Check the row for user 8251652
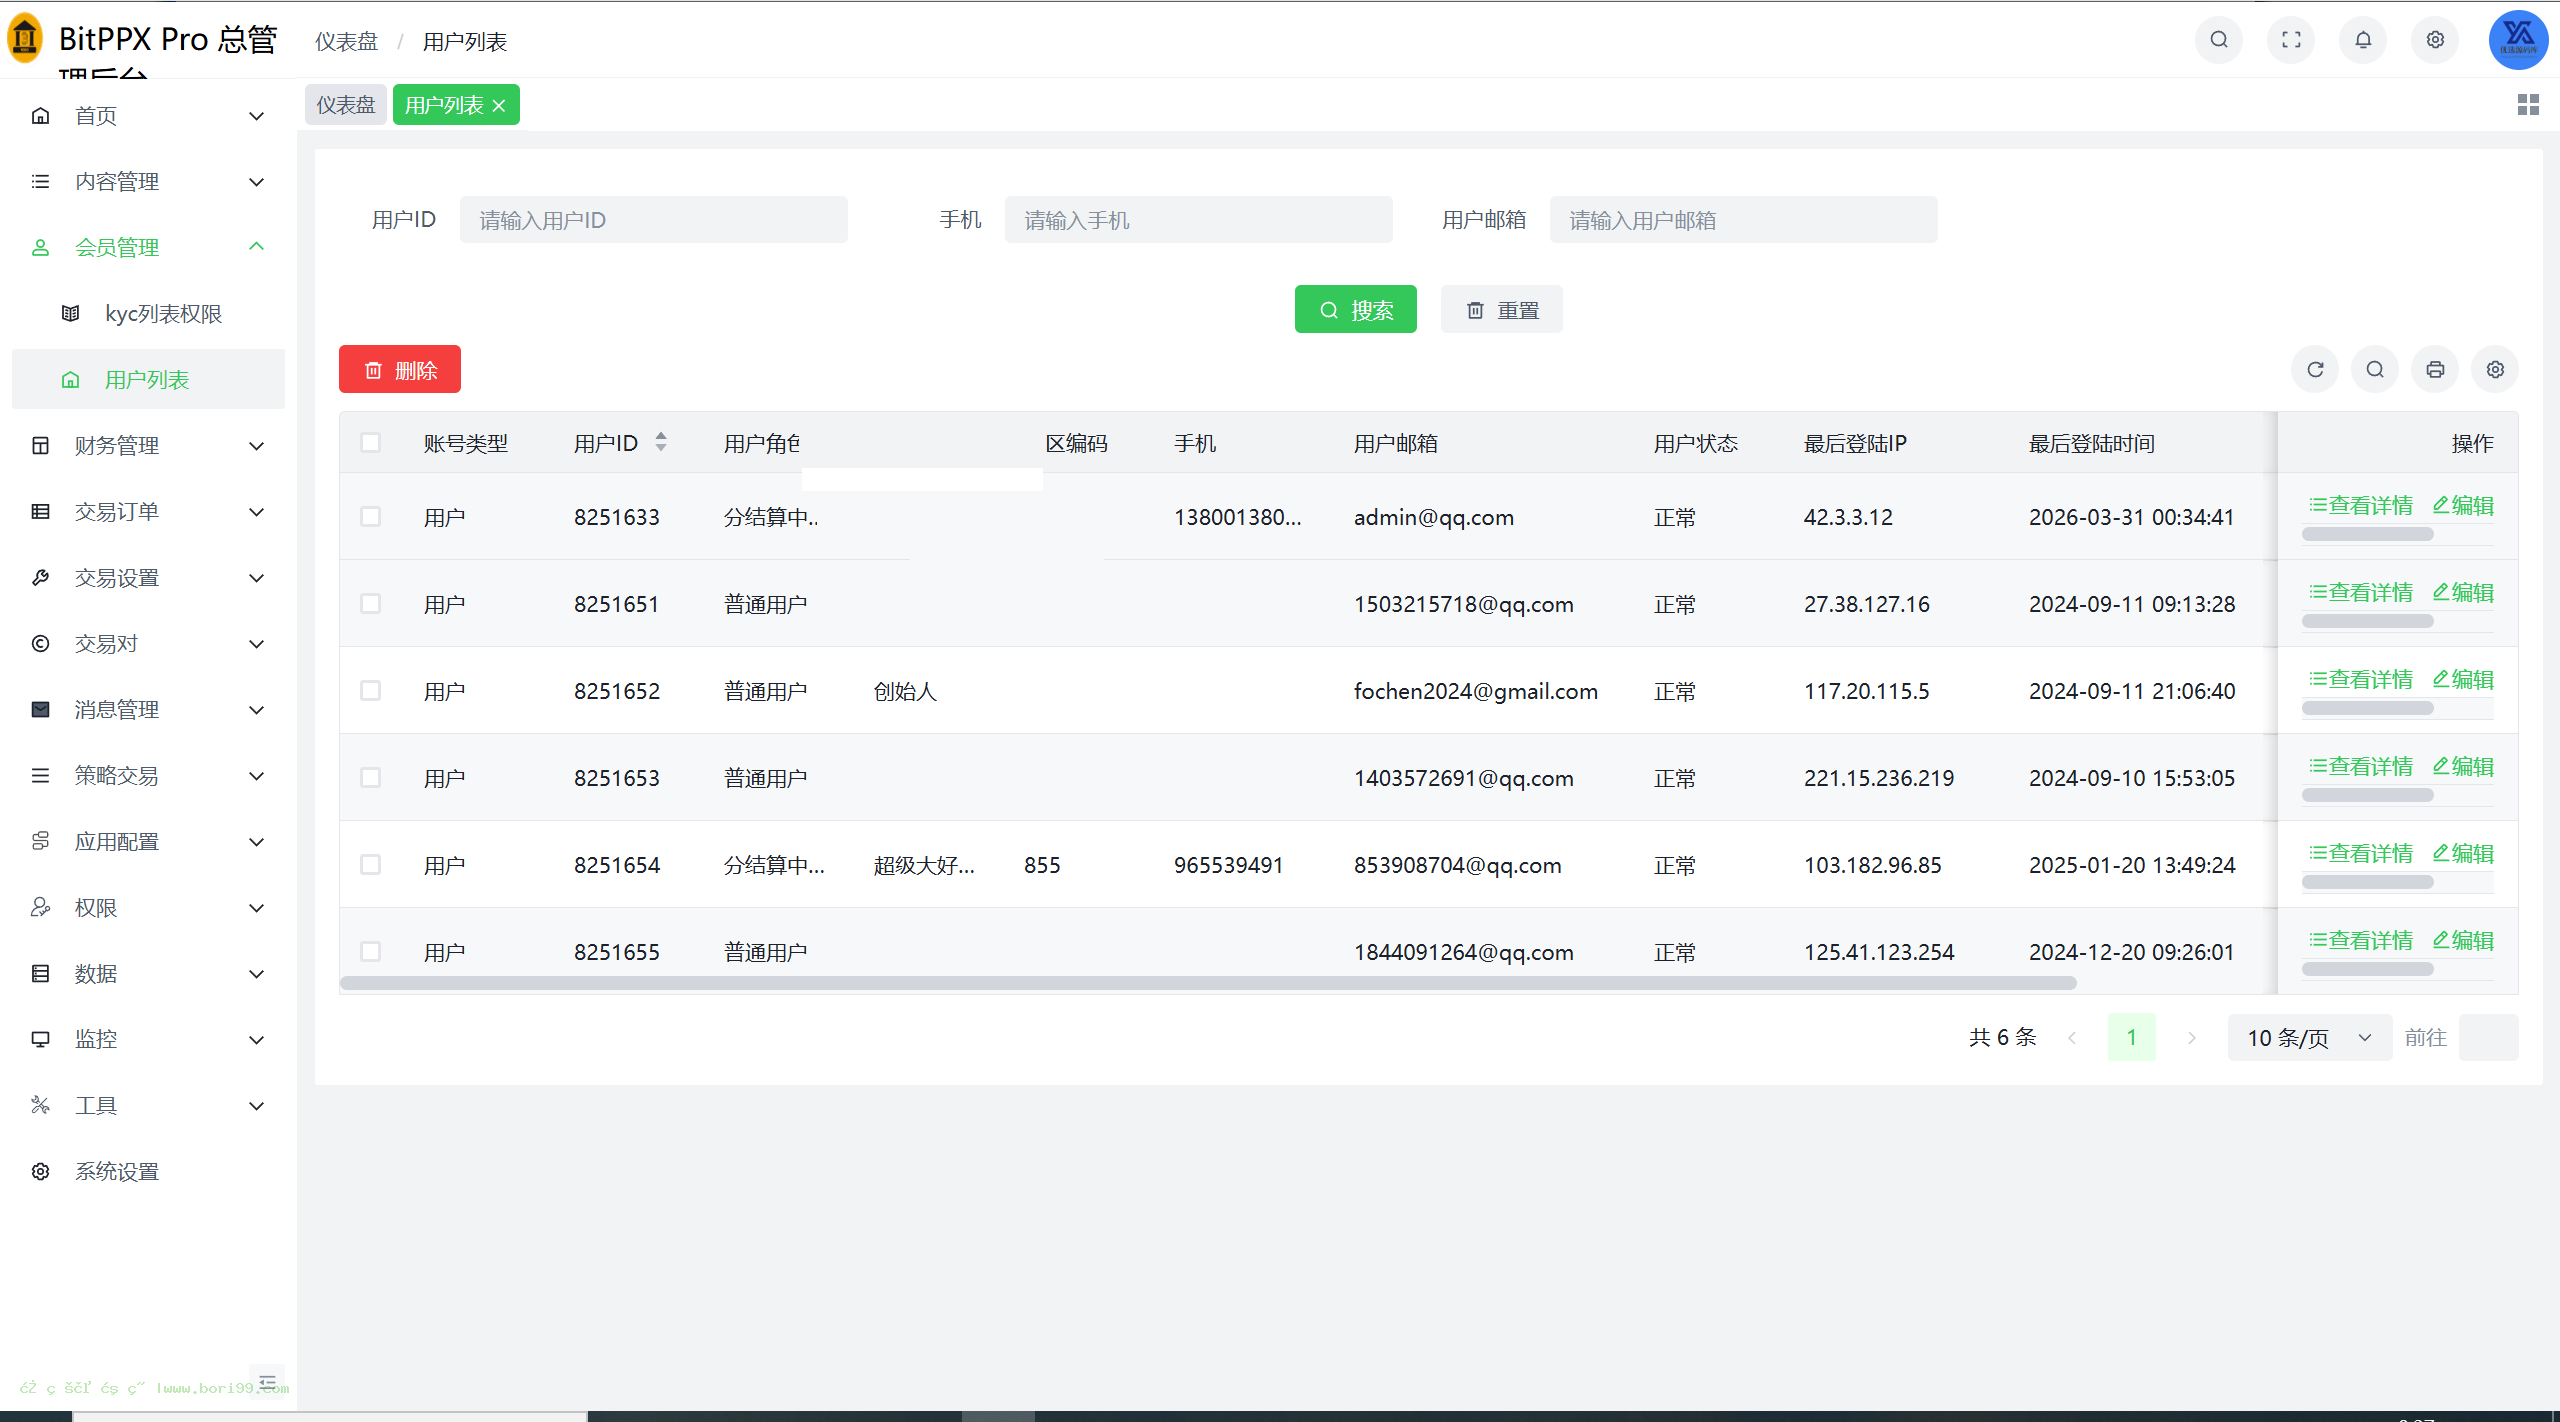The width and height of the screenshot is (2560, 1422). click(370, 690)
